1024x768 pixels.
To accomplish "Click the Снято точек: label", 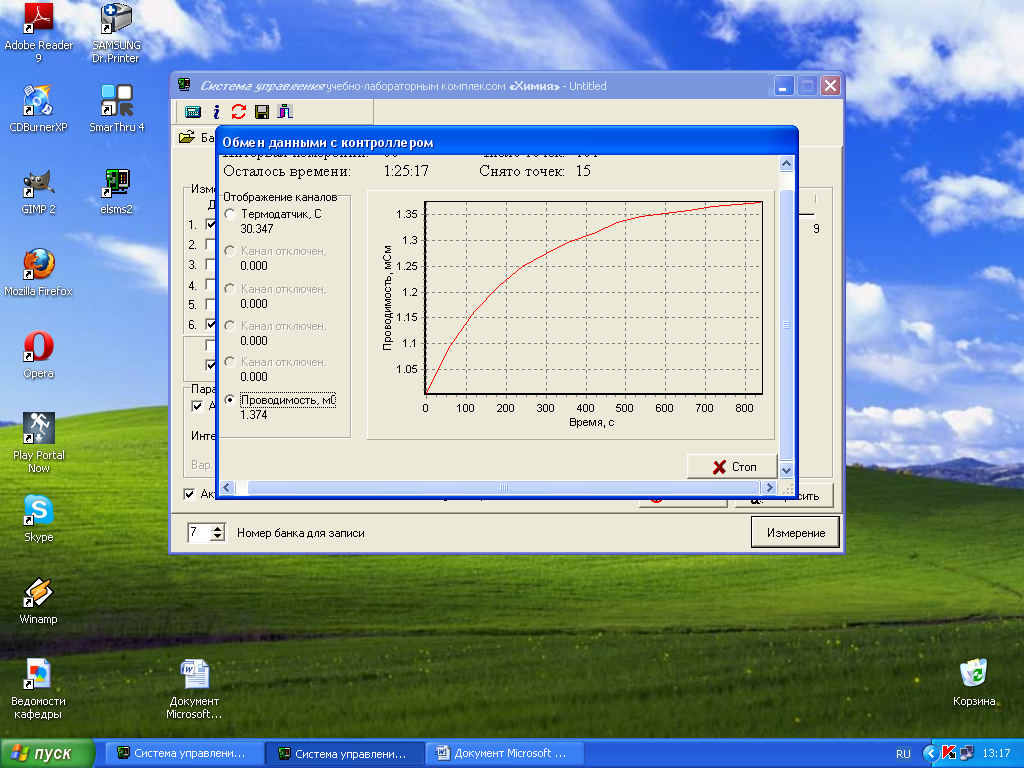I will (522, 171).
